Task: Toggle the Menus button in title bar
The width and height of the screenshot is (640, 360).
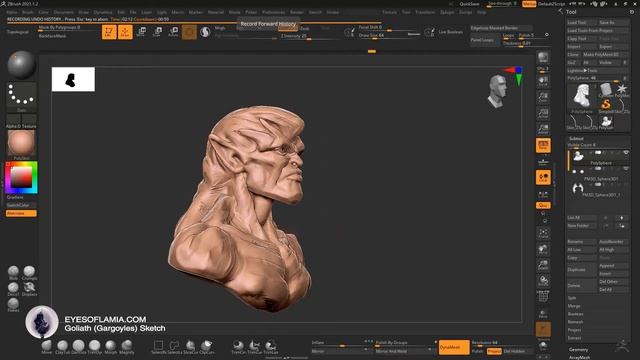Action: point(529,4)
